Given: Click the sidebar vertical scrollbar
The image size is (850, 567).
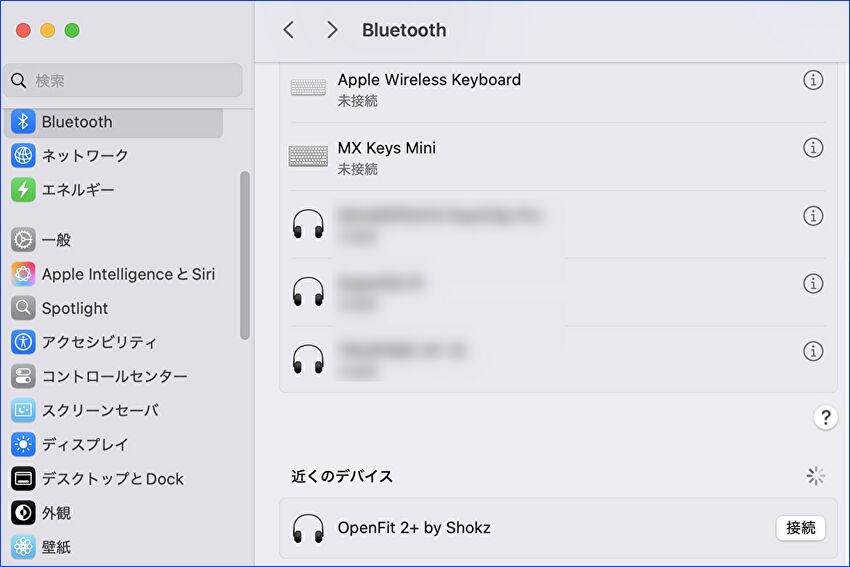Looking at the screenshot, I should click(244, 255).
